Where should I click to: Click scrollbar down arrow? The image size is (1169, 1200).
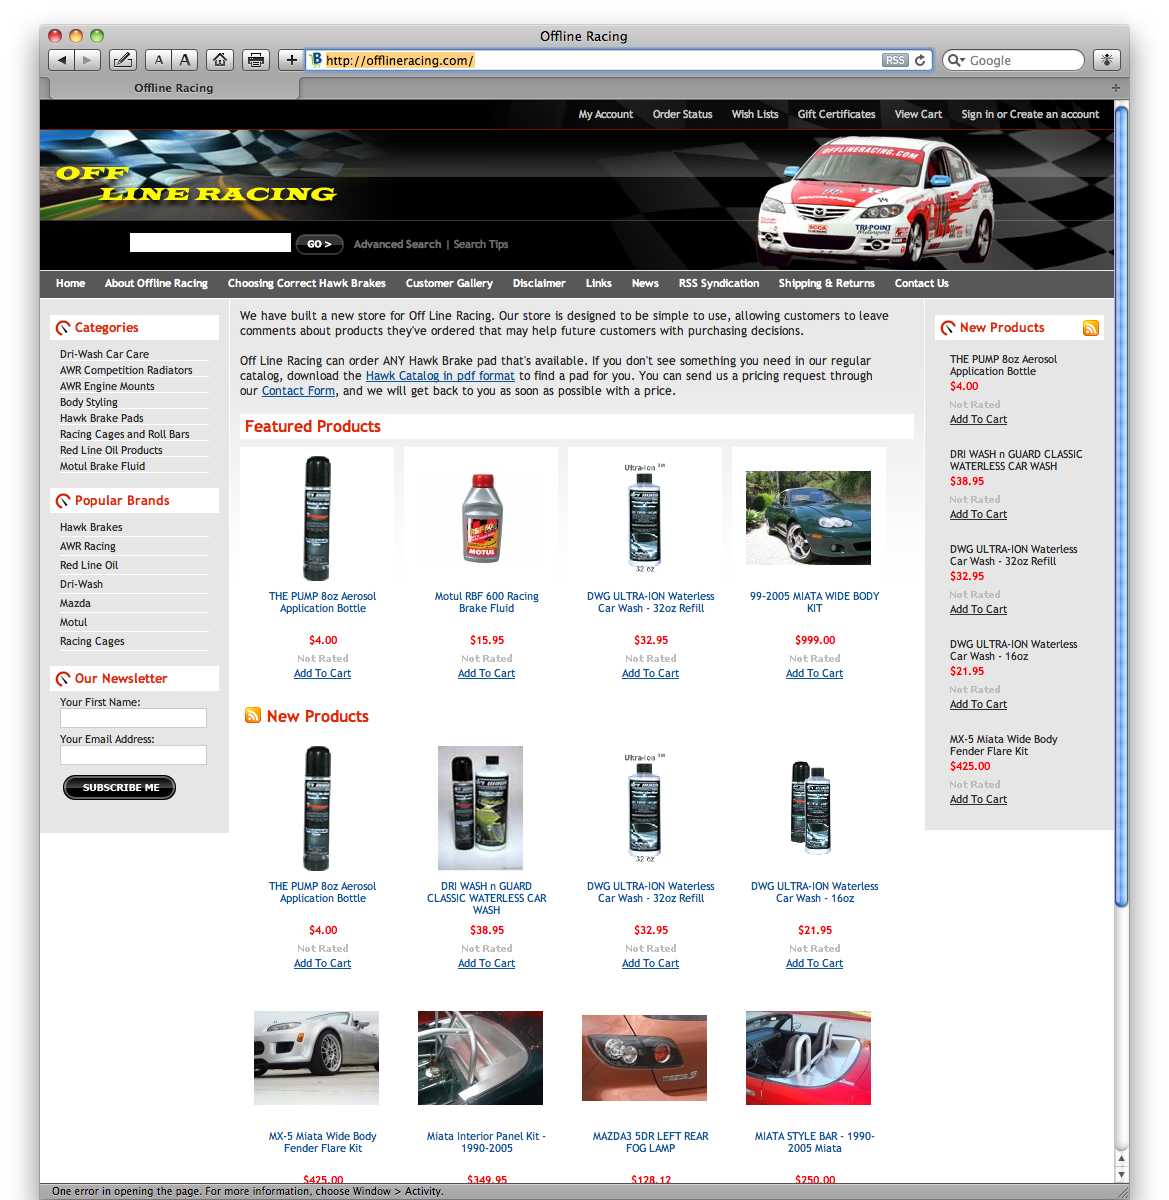pyautogui.click(x=1121, y=1175)
